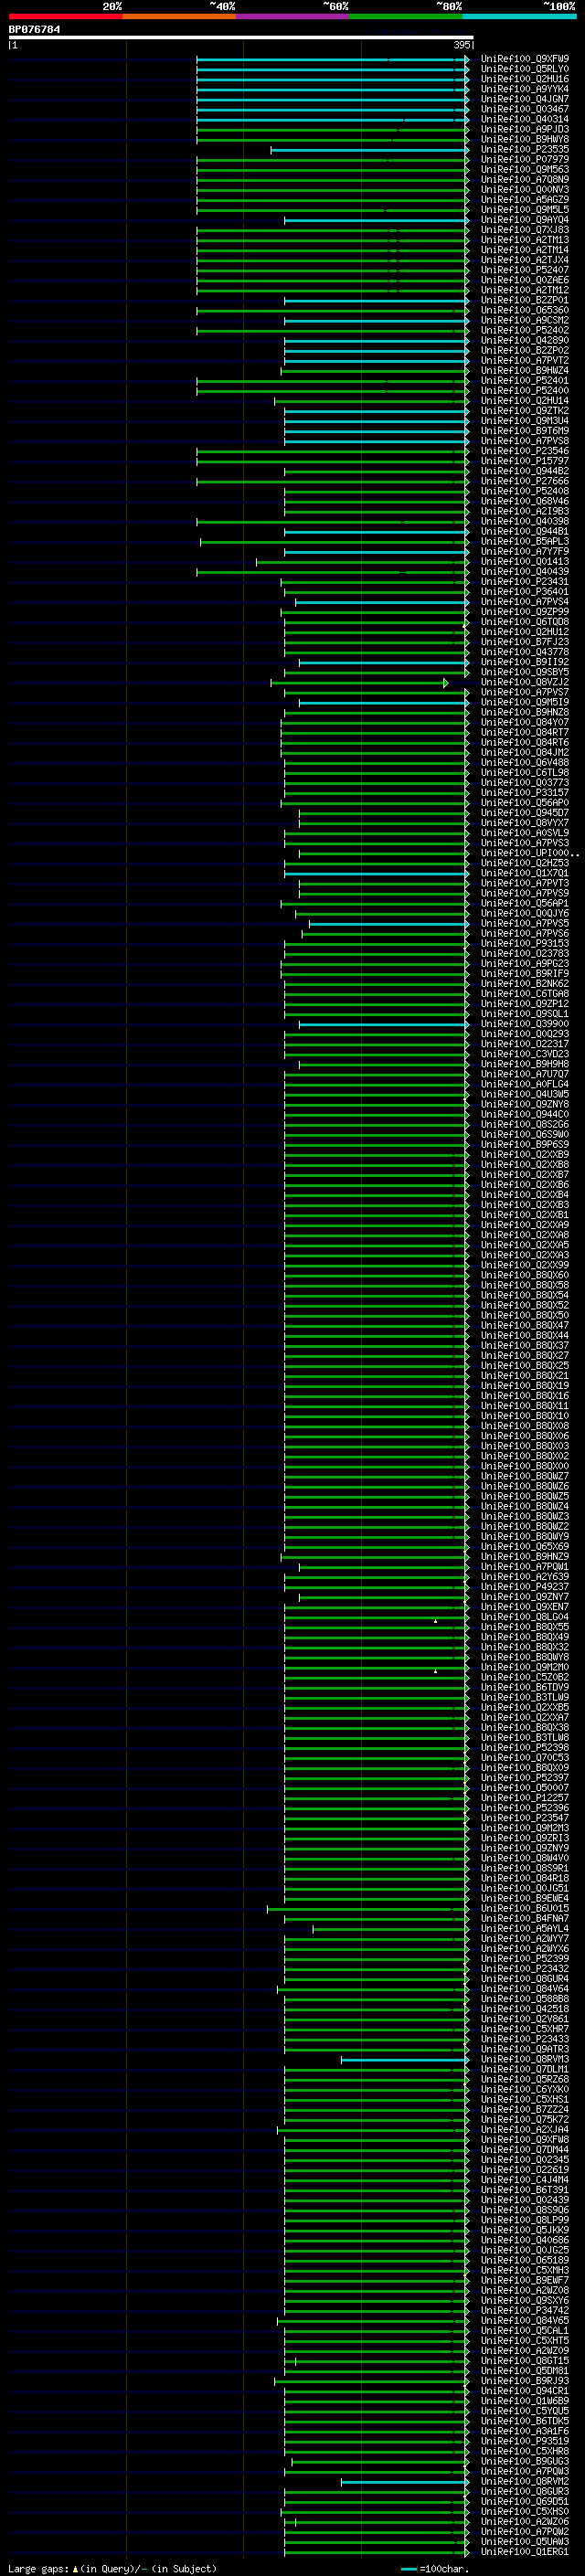Select label UniRef100_P34742
This screenshot has width=585, height=2576.
524,2311
